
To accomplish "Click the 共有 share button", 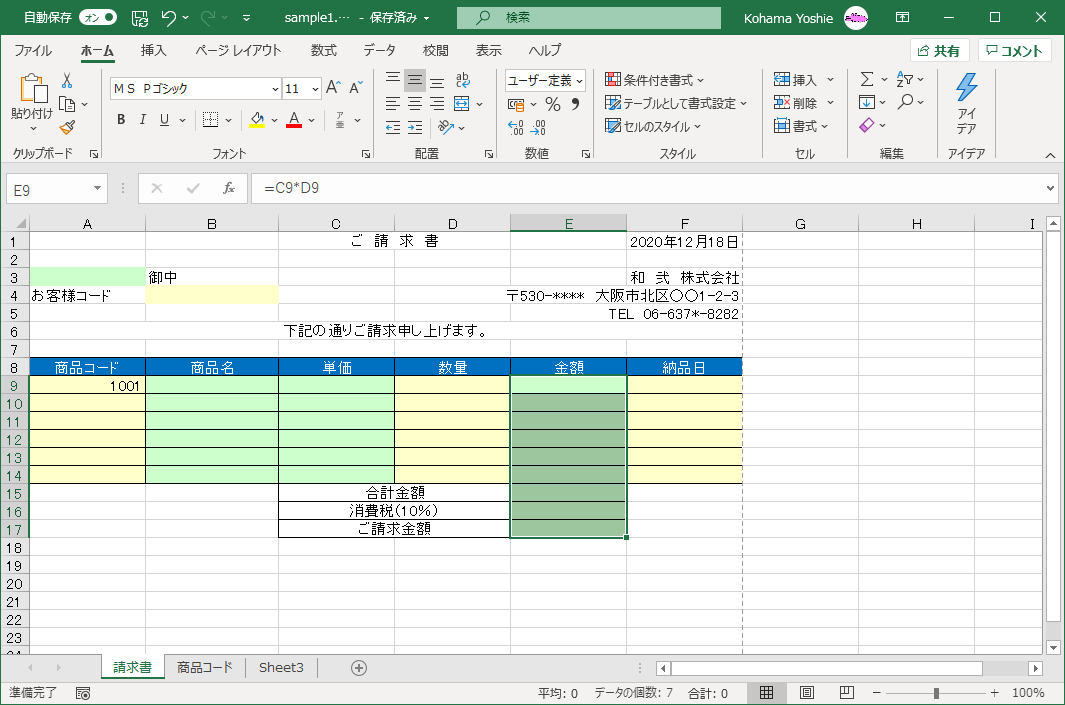I will click(939, 51).
